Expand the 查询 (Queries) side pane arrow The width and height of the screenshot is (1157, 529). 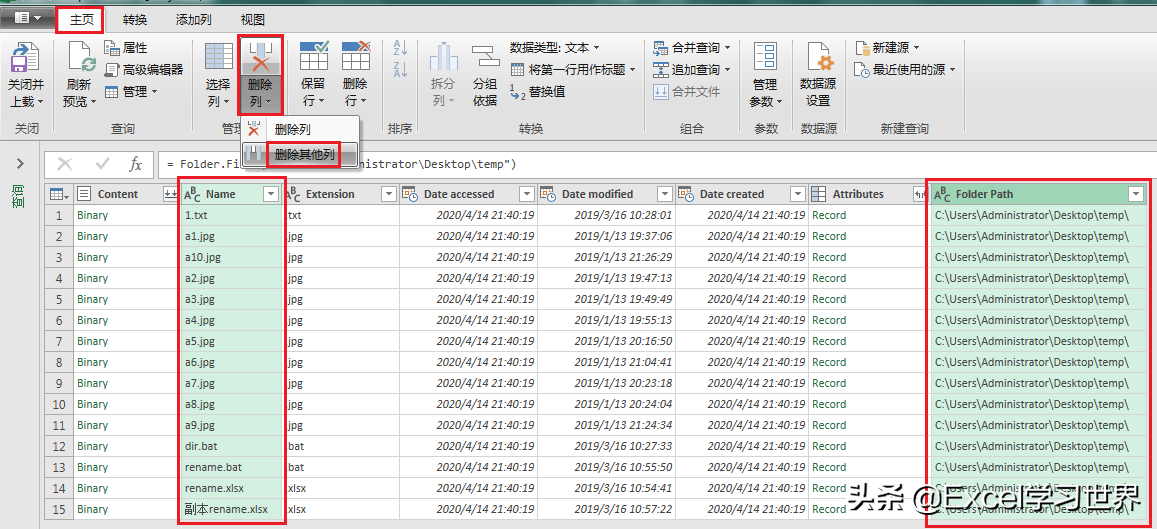coord(20,163)
